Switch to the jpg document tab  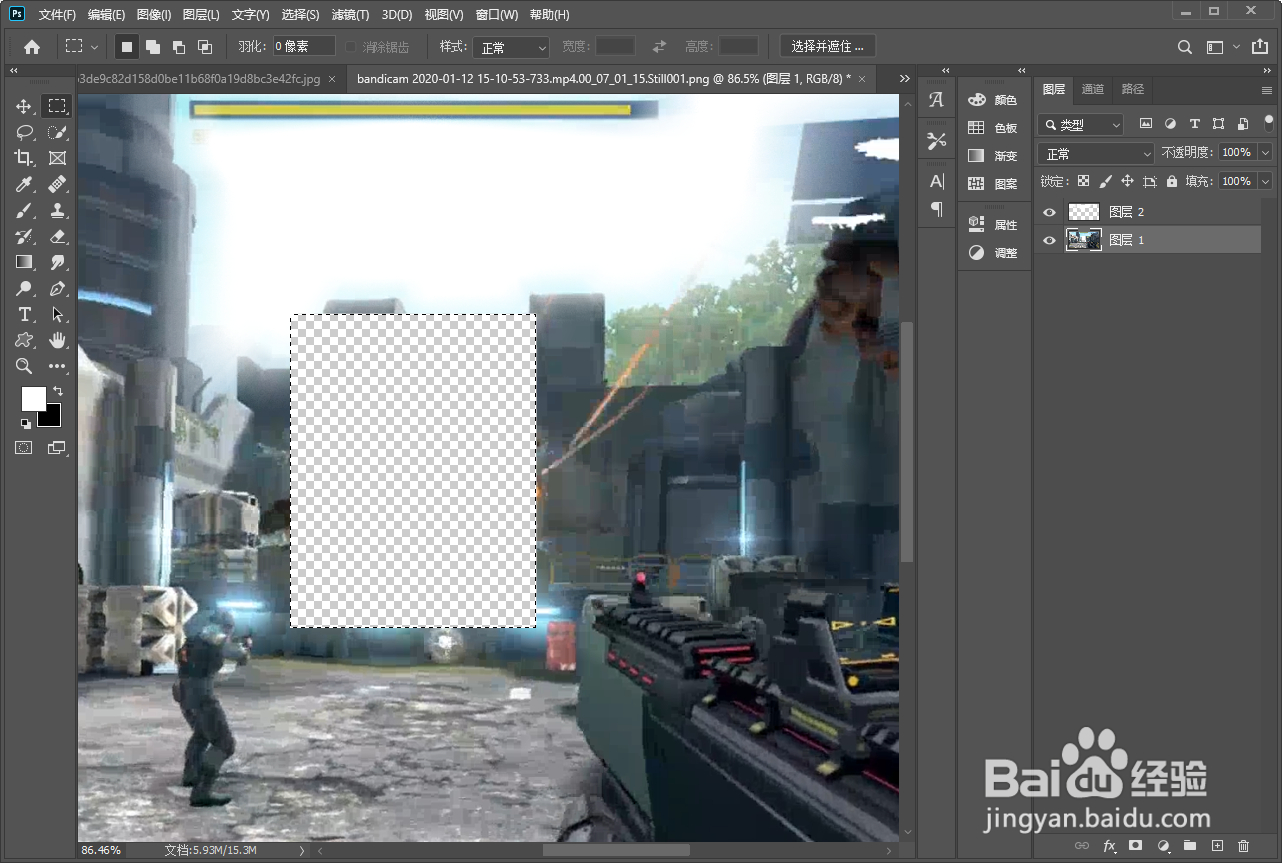(205, 78)
